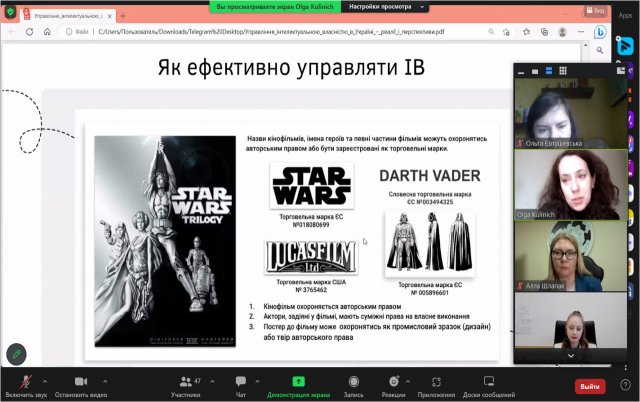Click the red Выйти leave button
The width and height of the screenshot is (640, 402).
589,386
